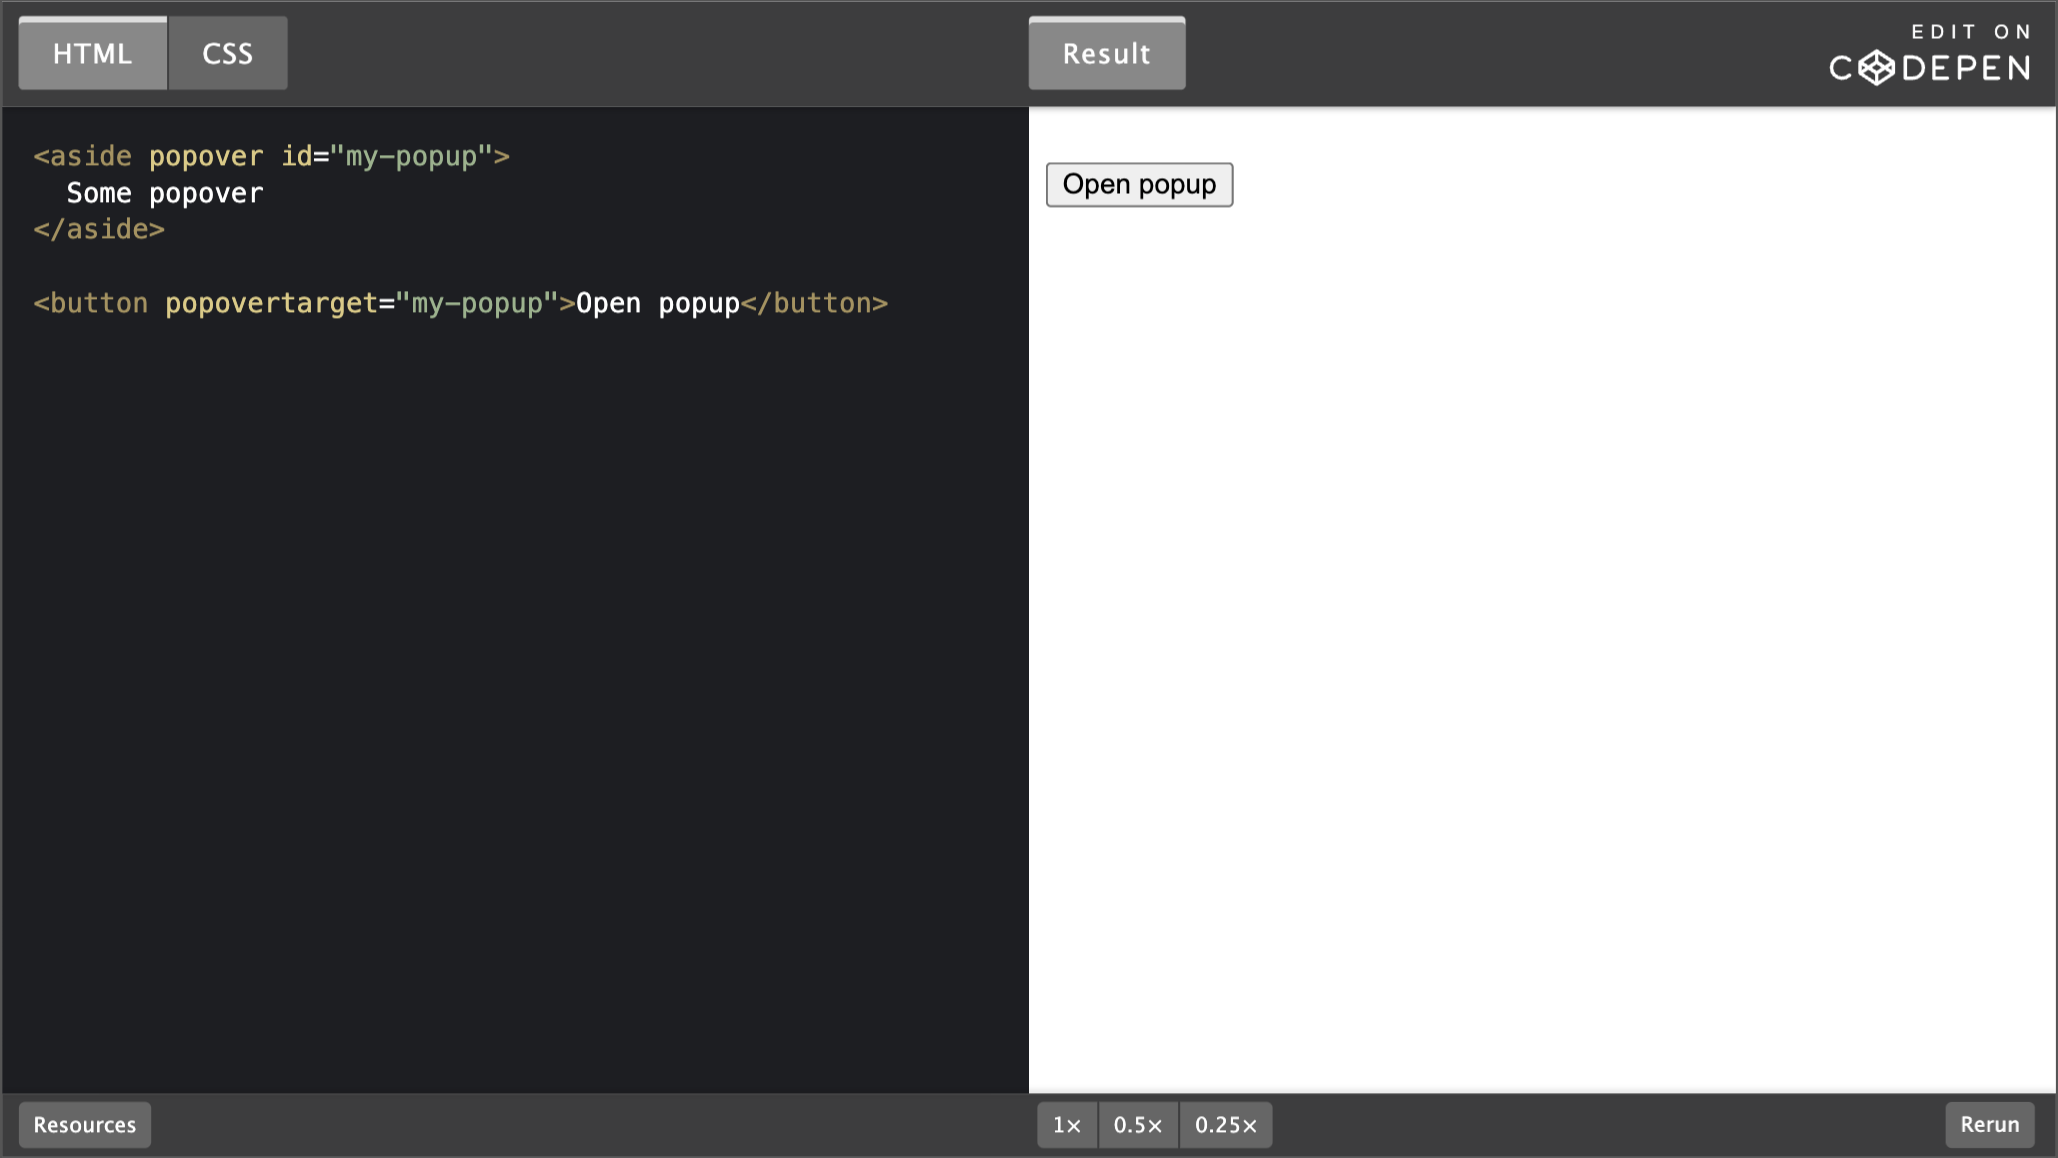Set preview zoom to 0.25×

click(x=1226, y=1125)
